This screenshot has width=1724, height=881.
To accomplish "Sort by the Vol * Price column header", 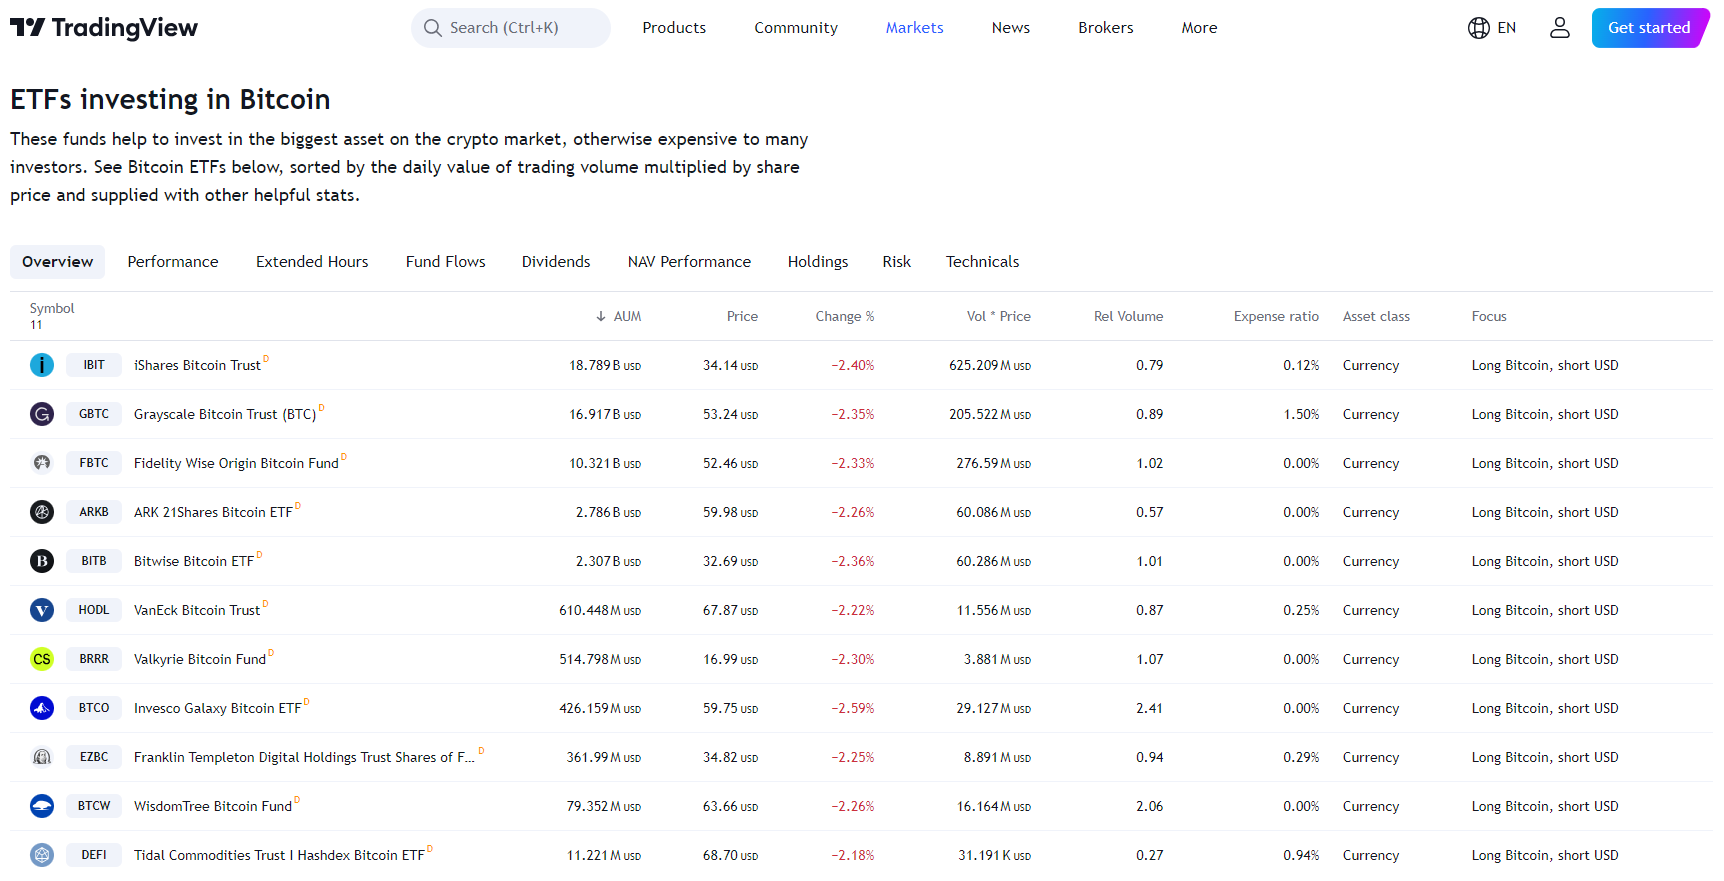I will 999,316.
